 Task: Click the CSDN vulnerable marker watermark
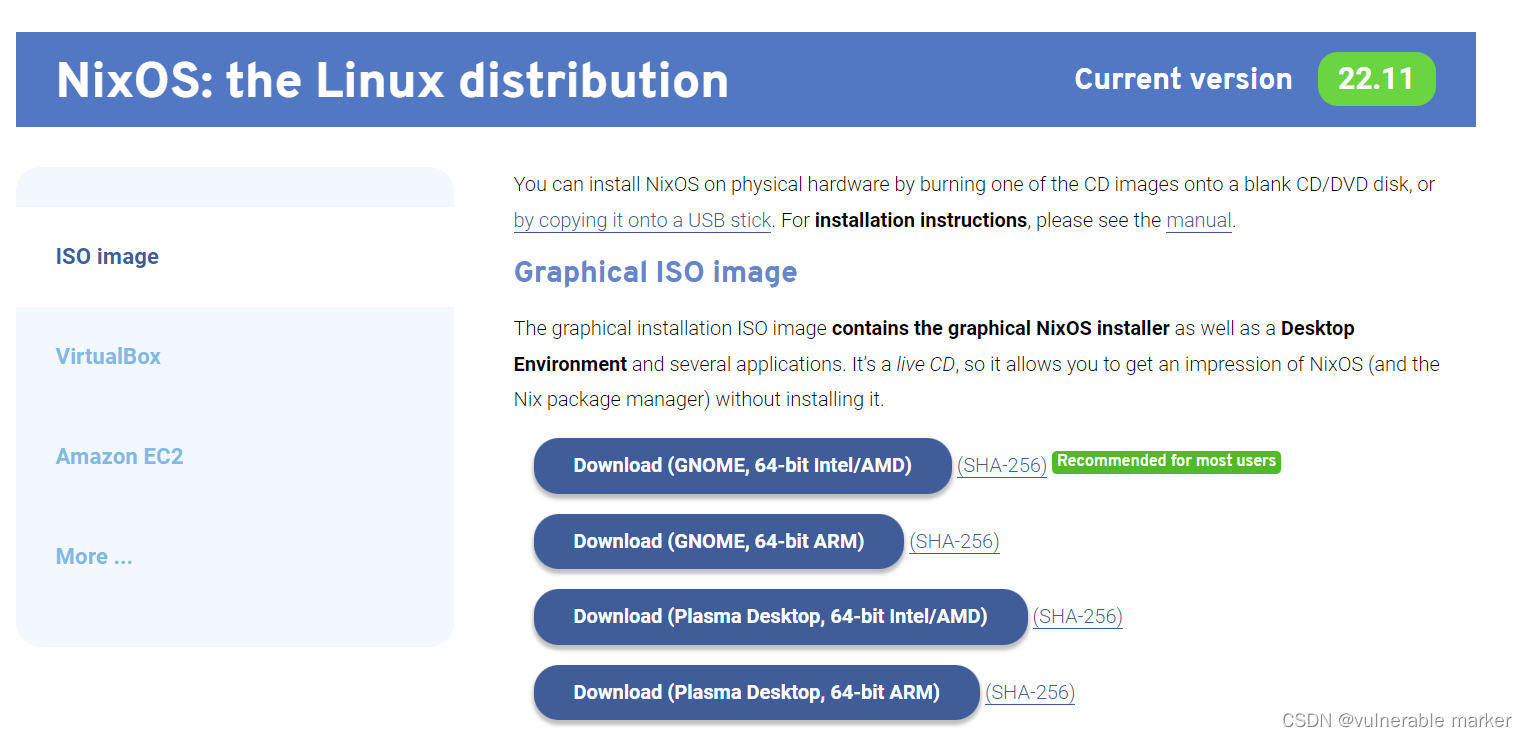pos(1396,720)
